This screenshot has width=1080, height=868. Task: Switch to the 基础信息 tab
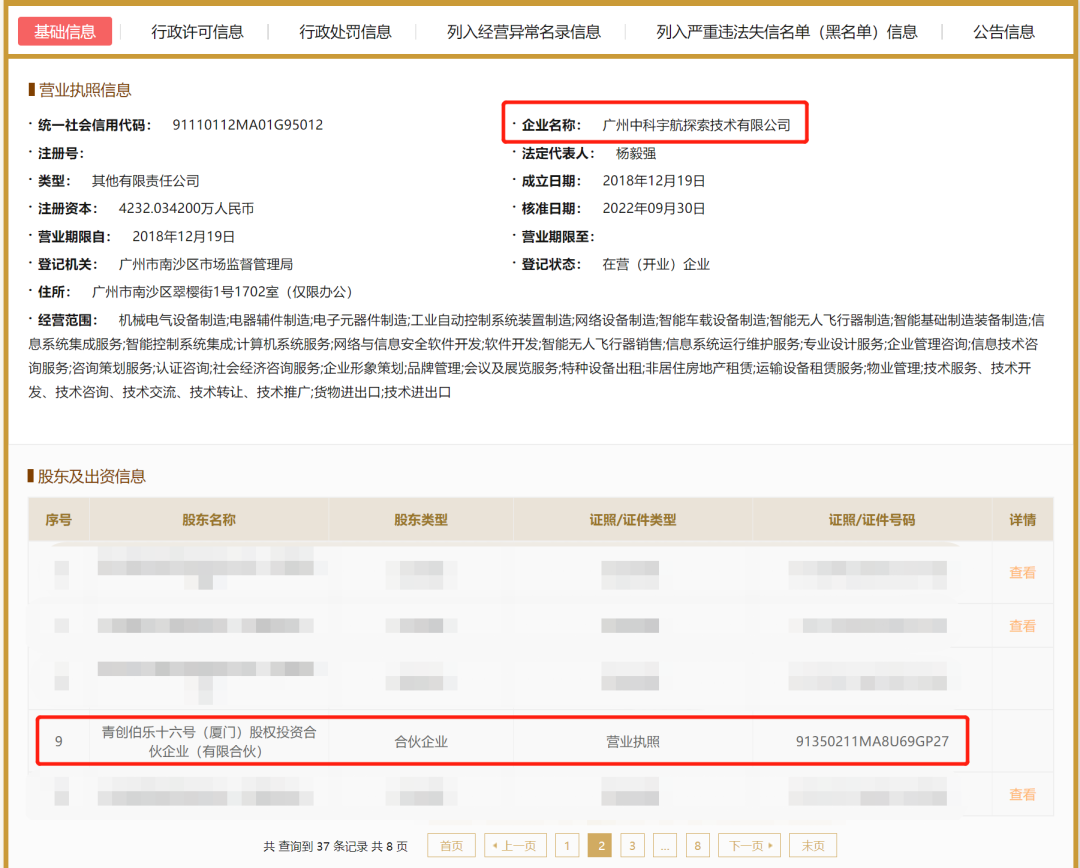65,32
